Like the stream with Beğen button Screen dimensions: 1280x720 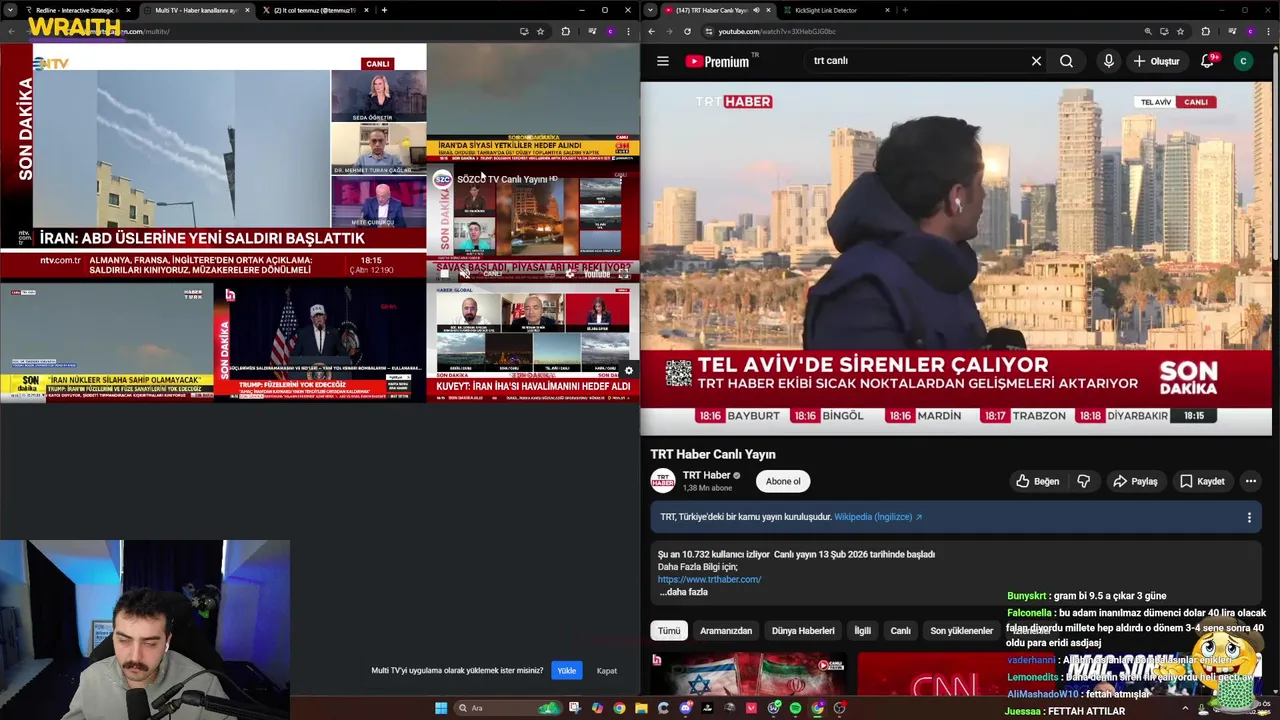[x=1037, y=481]
